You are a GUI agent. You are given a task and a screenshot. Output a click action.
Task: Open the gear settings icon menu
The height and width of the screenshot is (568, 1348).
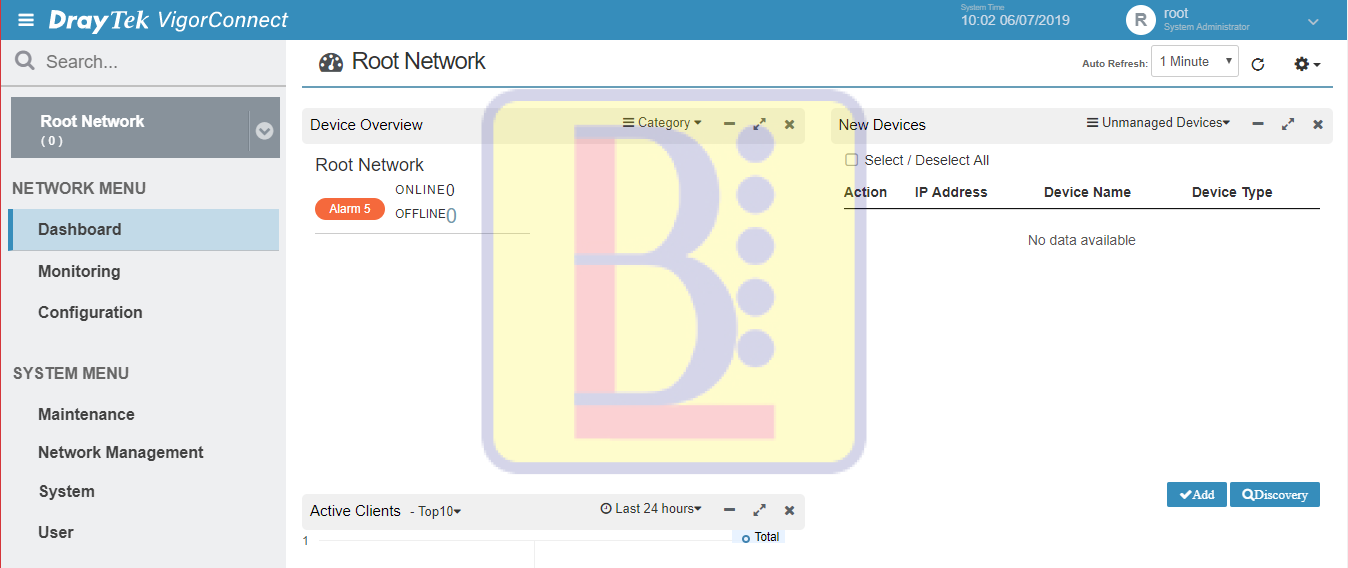[1306, 64]
